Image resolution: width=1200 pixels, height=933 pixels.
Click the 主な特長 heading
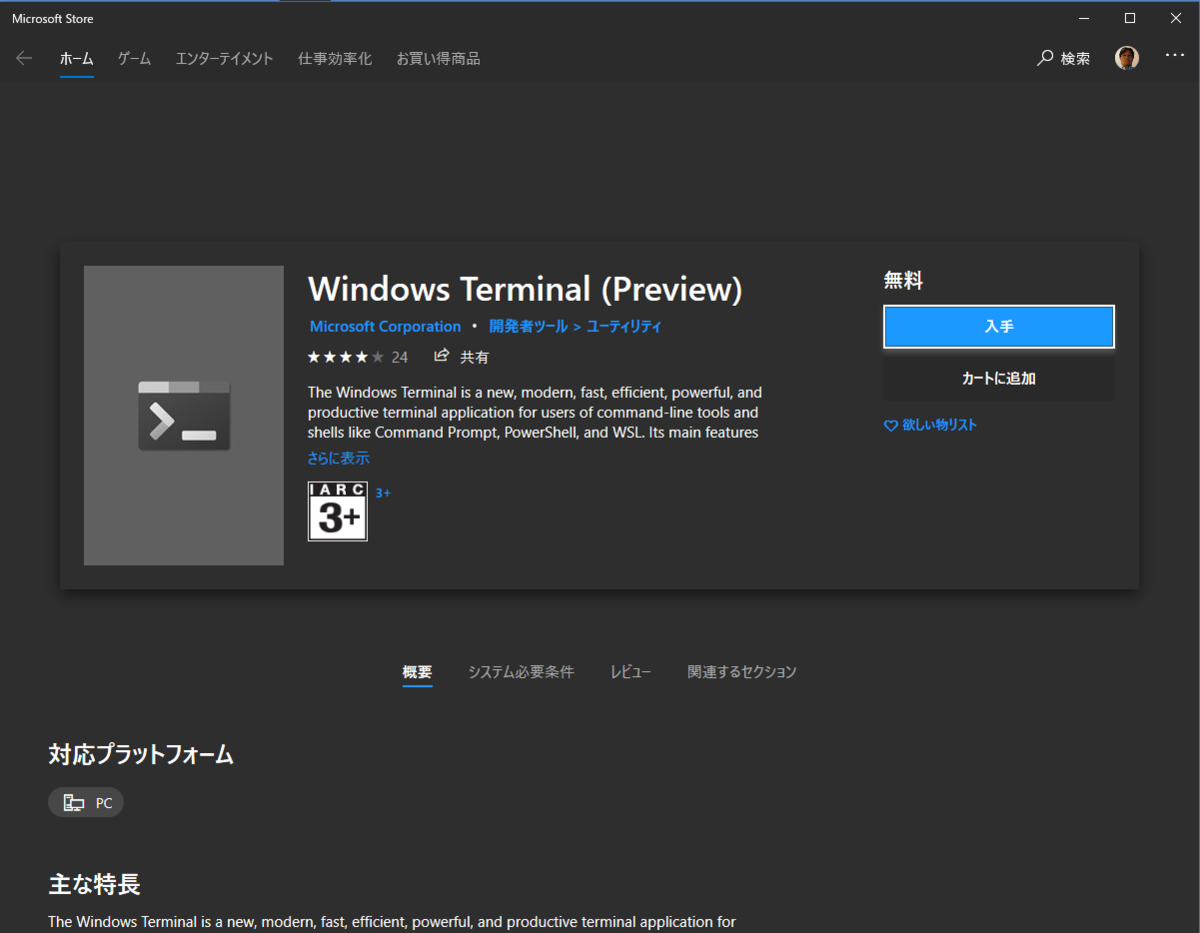[x=94, y=885]
